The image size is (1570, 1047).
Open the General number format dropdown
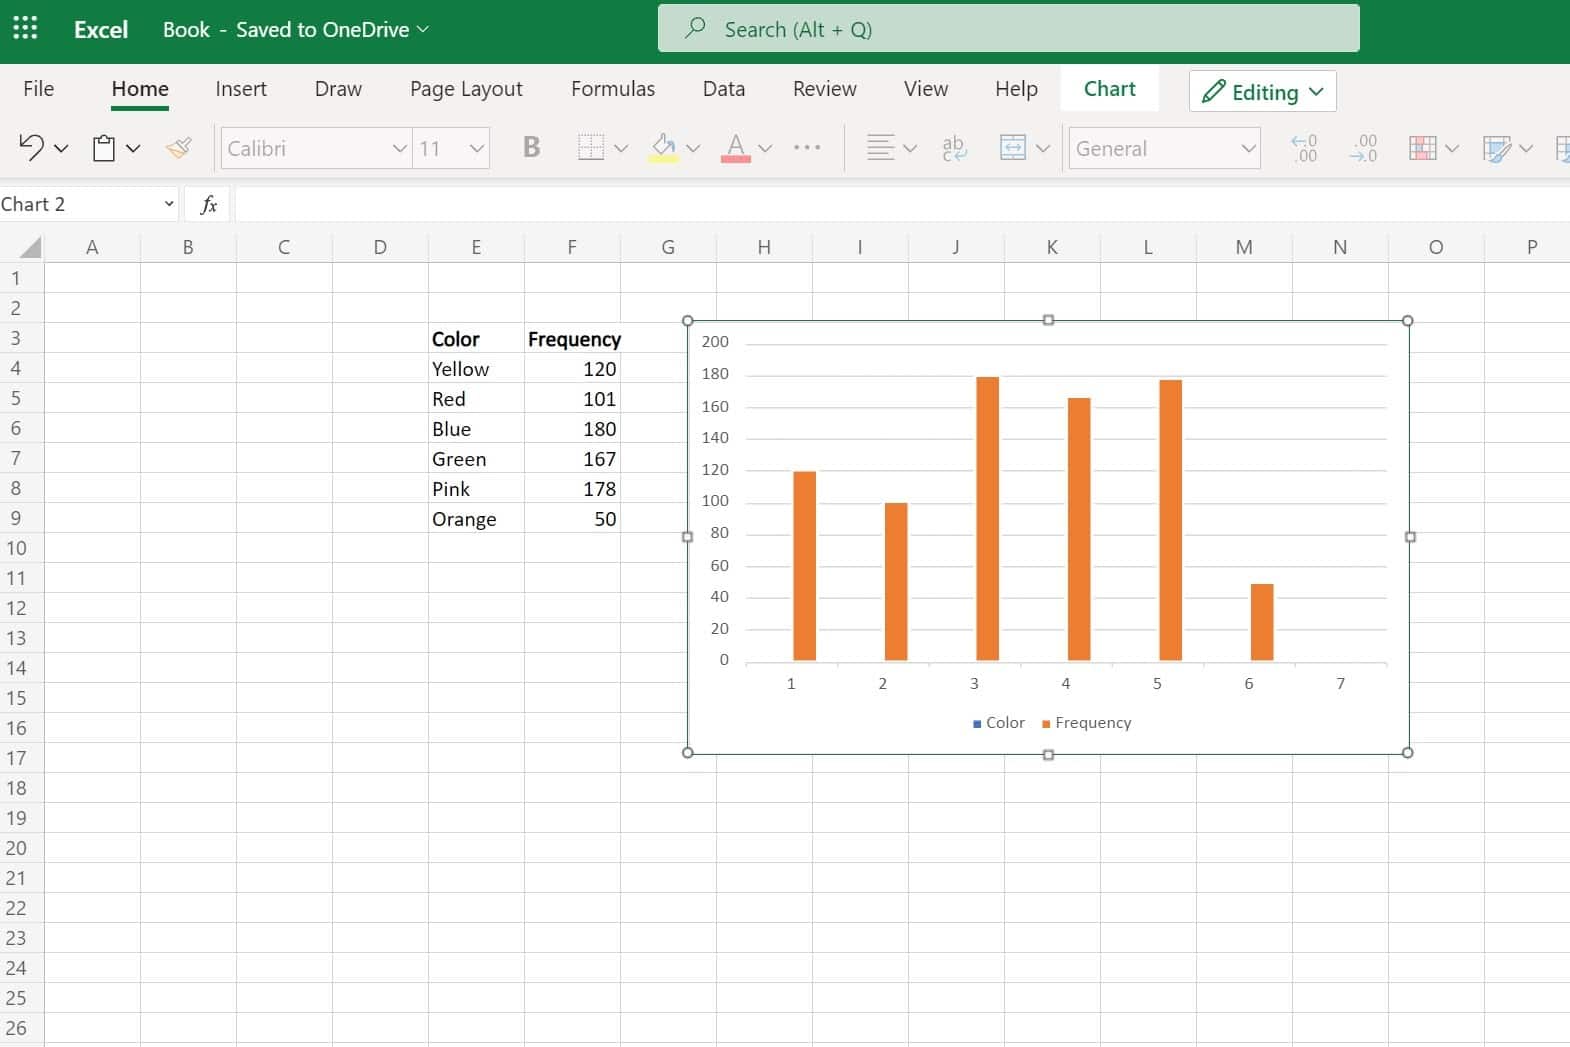(1247, 148)
